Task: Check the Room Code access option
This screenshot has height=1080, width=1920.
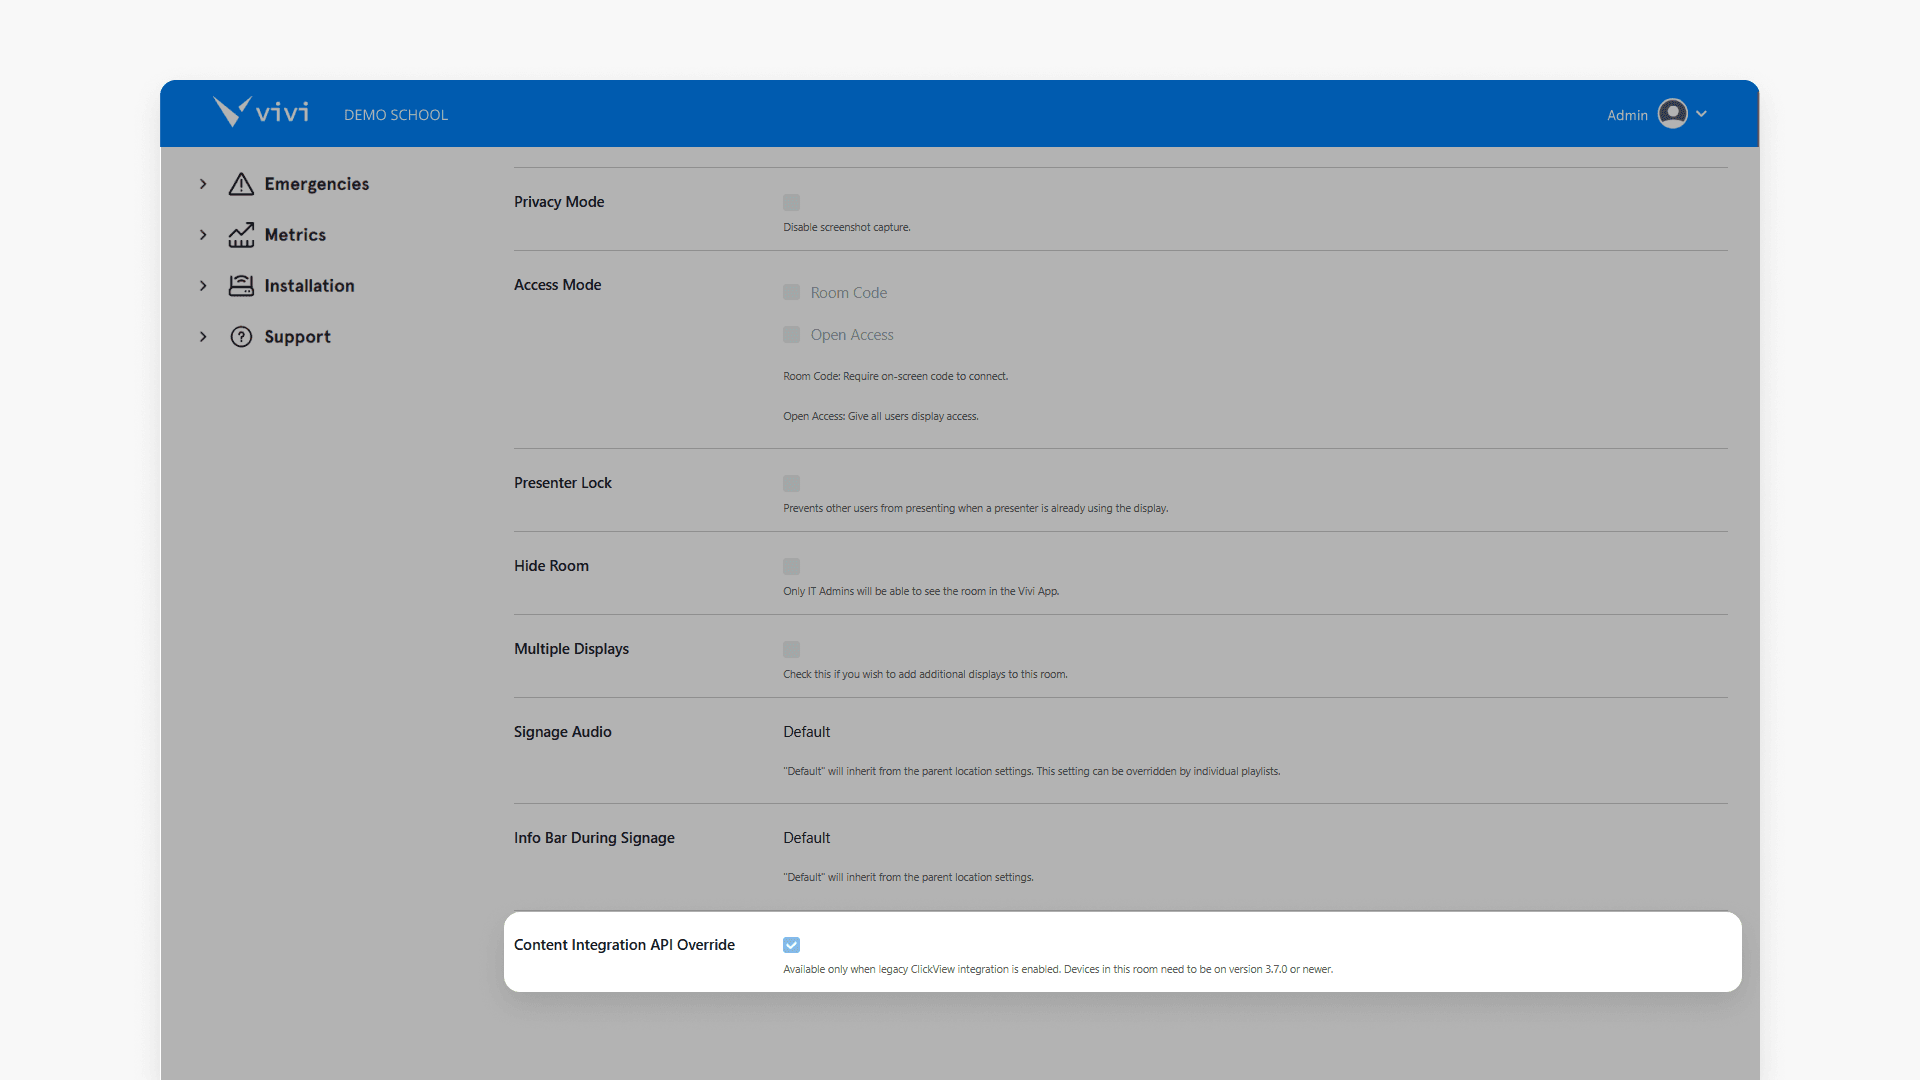Action: 791,292
